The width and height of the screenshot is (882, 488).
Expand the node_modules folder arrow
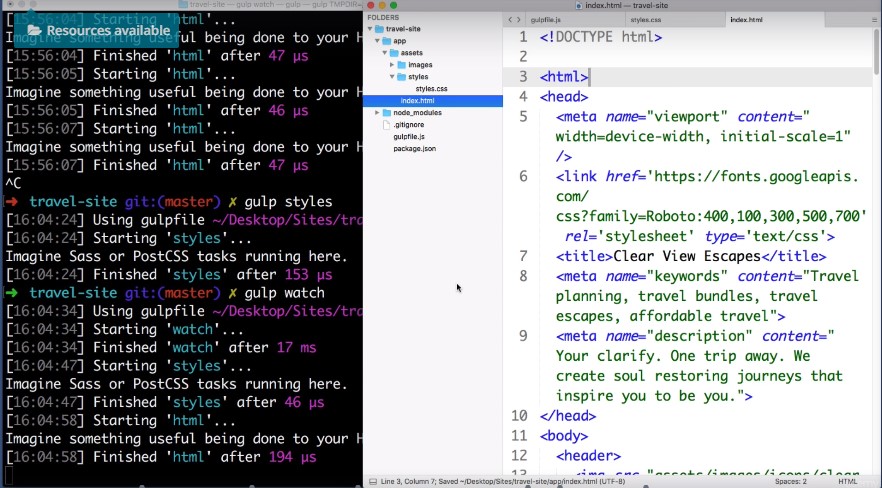click(x=377, y=112)
